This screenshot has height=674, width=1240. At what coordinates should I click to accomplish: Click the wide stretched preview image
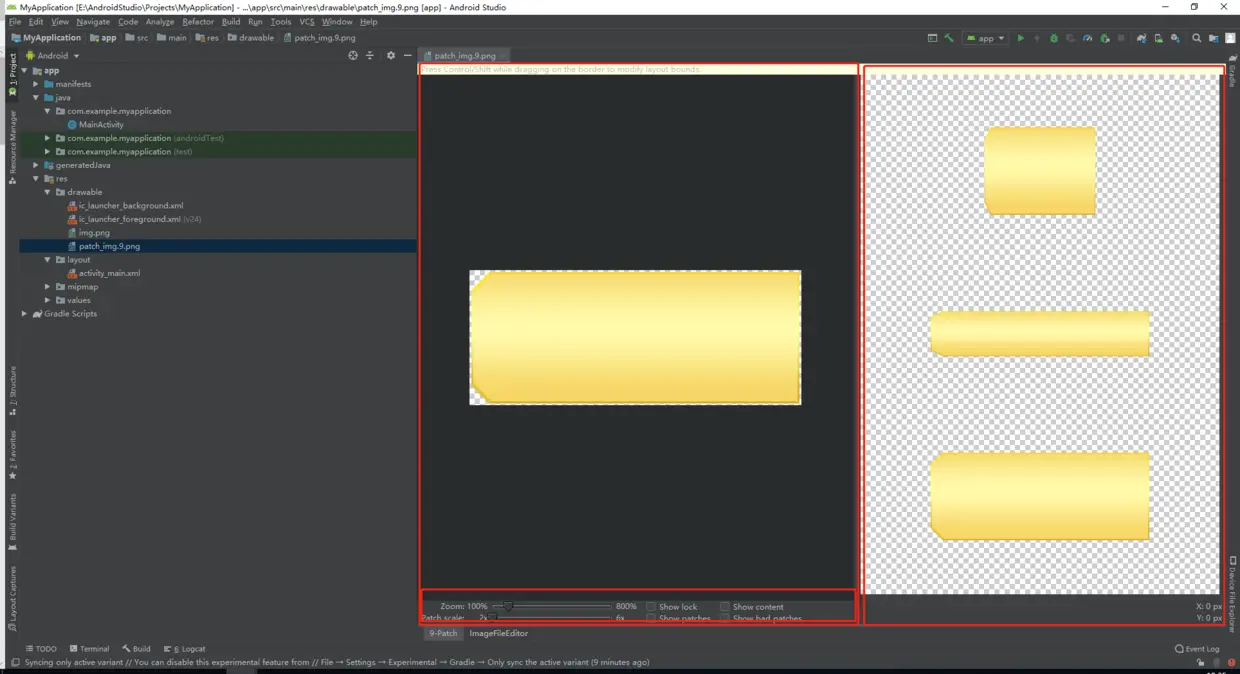coord(1039,334)
